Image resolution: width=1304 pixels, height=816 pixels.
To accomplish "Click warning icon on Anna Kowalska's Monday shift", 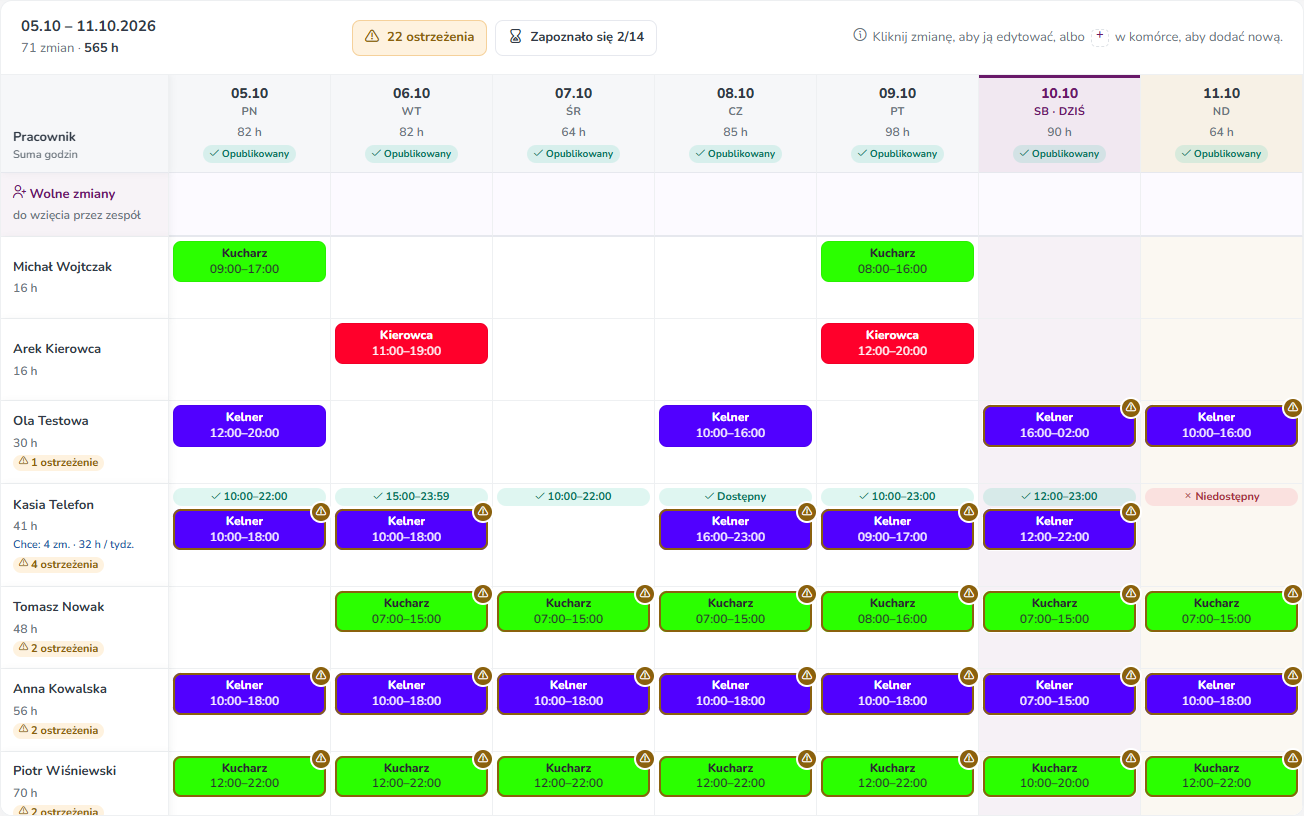I will pos(321,675).
